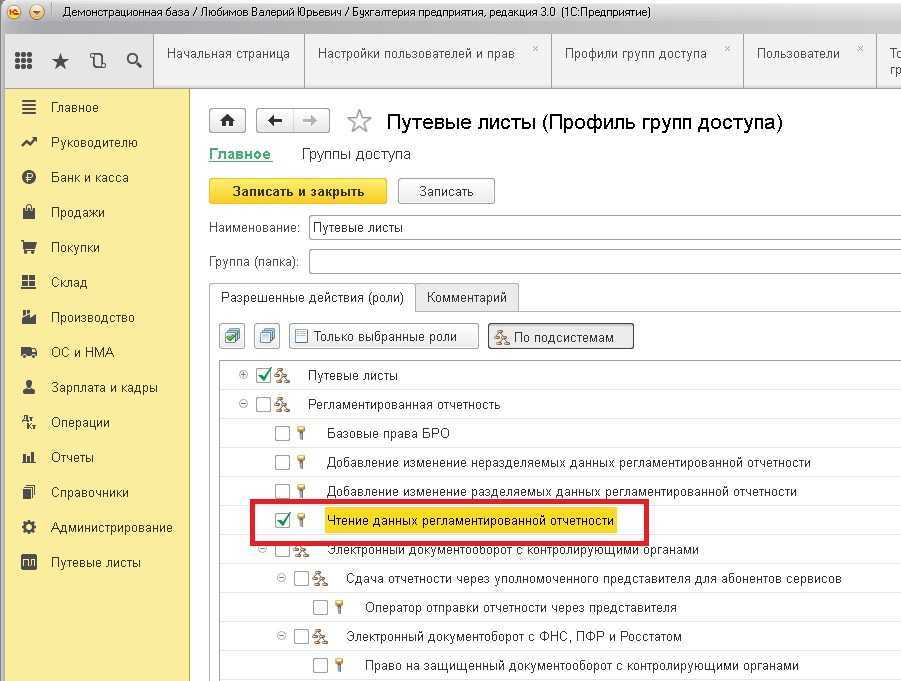
Task: Click Записать и закрыть button
Action: (x=298, y=191)
